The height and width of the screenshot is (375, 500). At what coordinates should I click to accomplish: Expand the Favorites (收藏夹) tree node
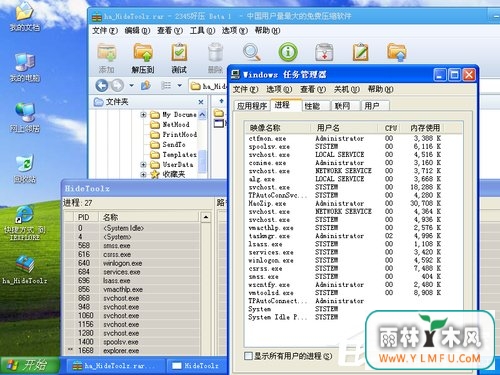[143, 174]
